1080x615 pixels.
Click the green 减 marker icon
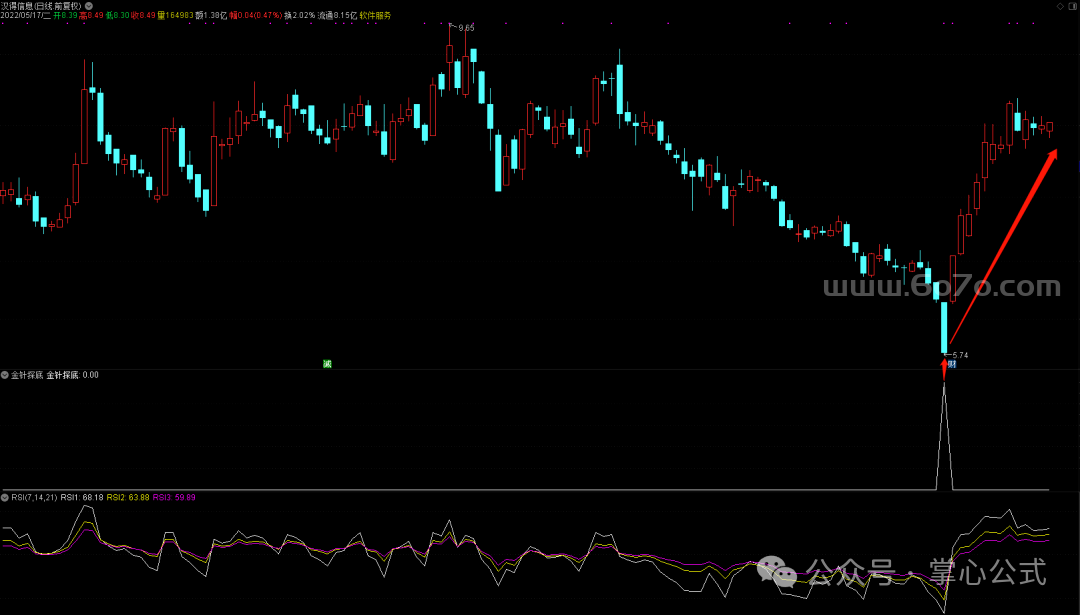[326, 363]
